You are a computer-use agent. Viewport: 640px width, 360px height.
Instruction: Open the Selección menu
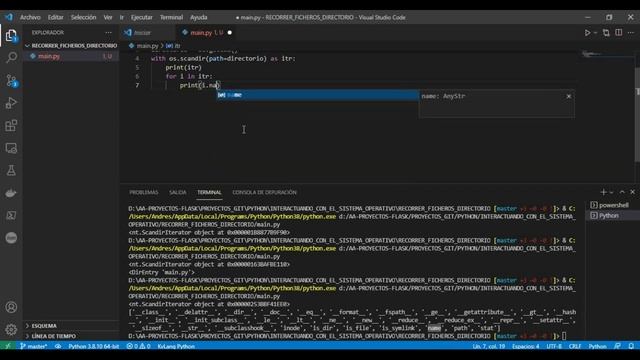pyautogui.click(x=83, y=18)
